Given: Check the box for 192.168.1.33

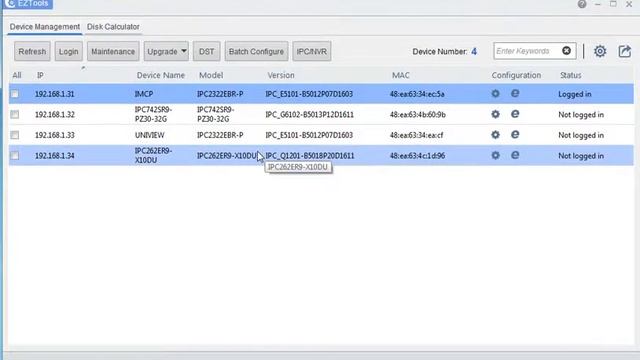Looking at the screenshot, I should point(15,135).
